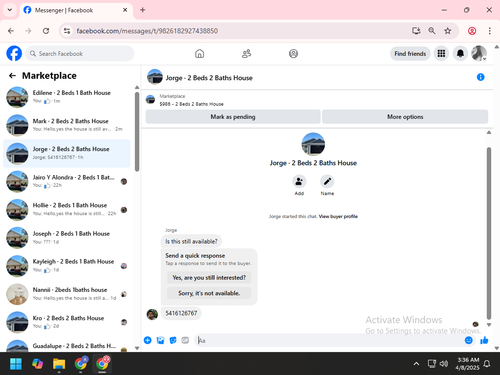Open the Friends icon in top navigation
Image resolution: width=500 pixels, height=375 pixels.
246,53
